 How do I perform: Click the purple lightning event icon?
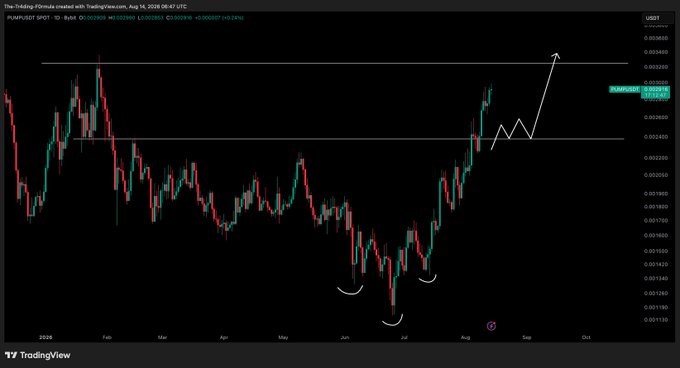click(491, 326)
